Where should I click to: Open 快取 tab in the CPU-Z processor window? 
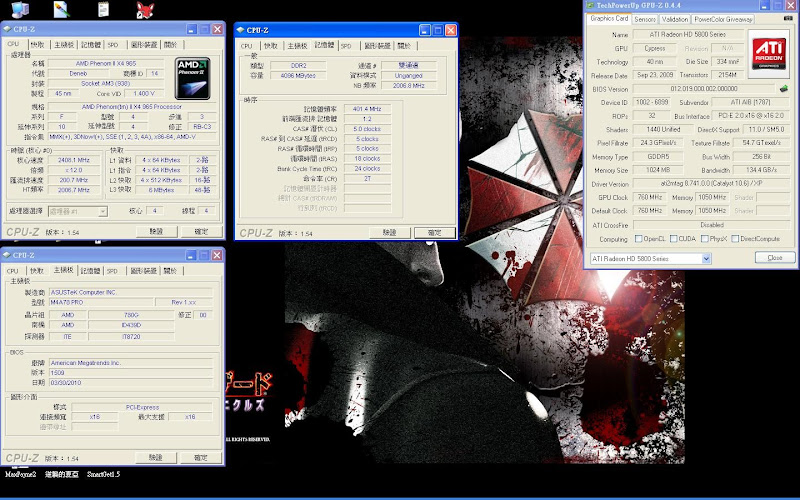click(37, 45)
